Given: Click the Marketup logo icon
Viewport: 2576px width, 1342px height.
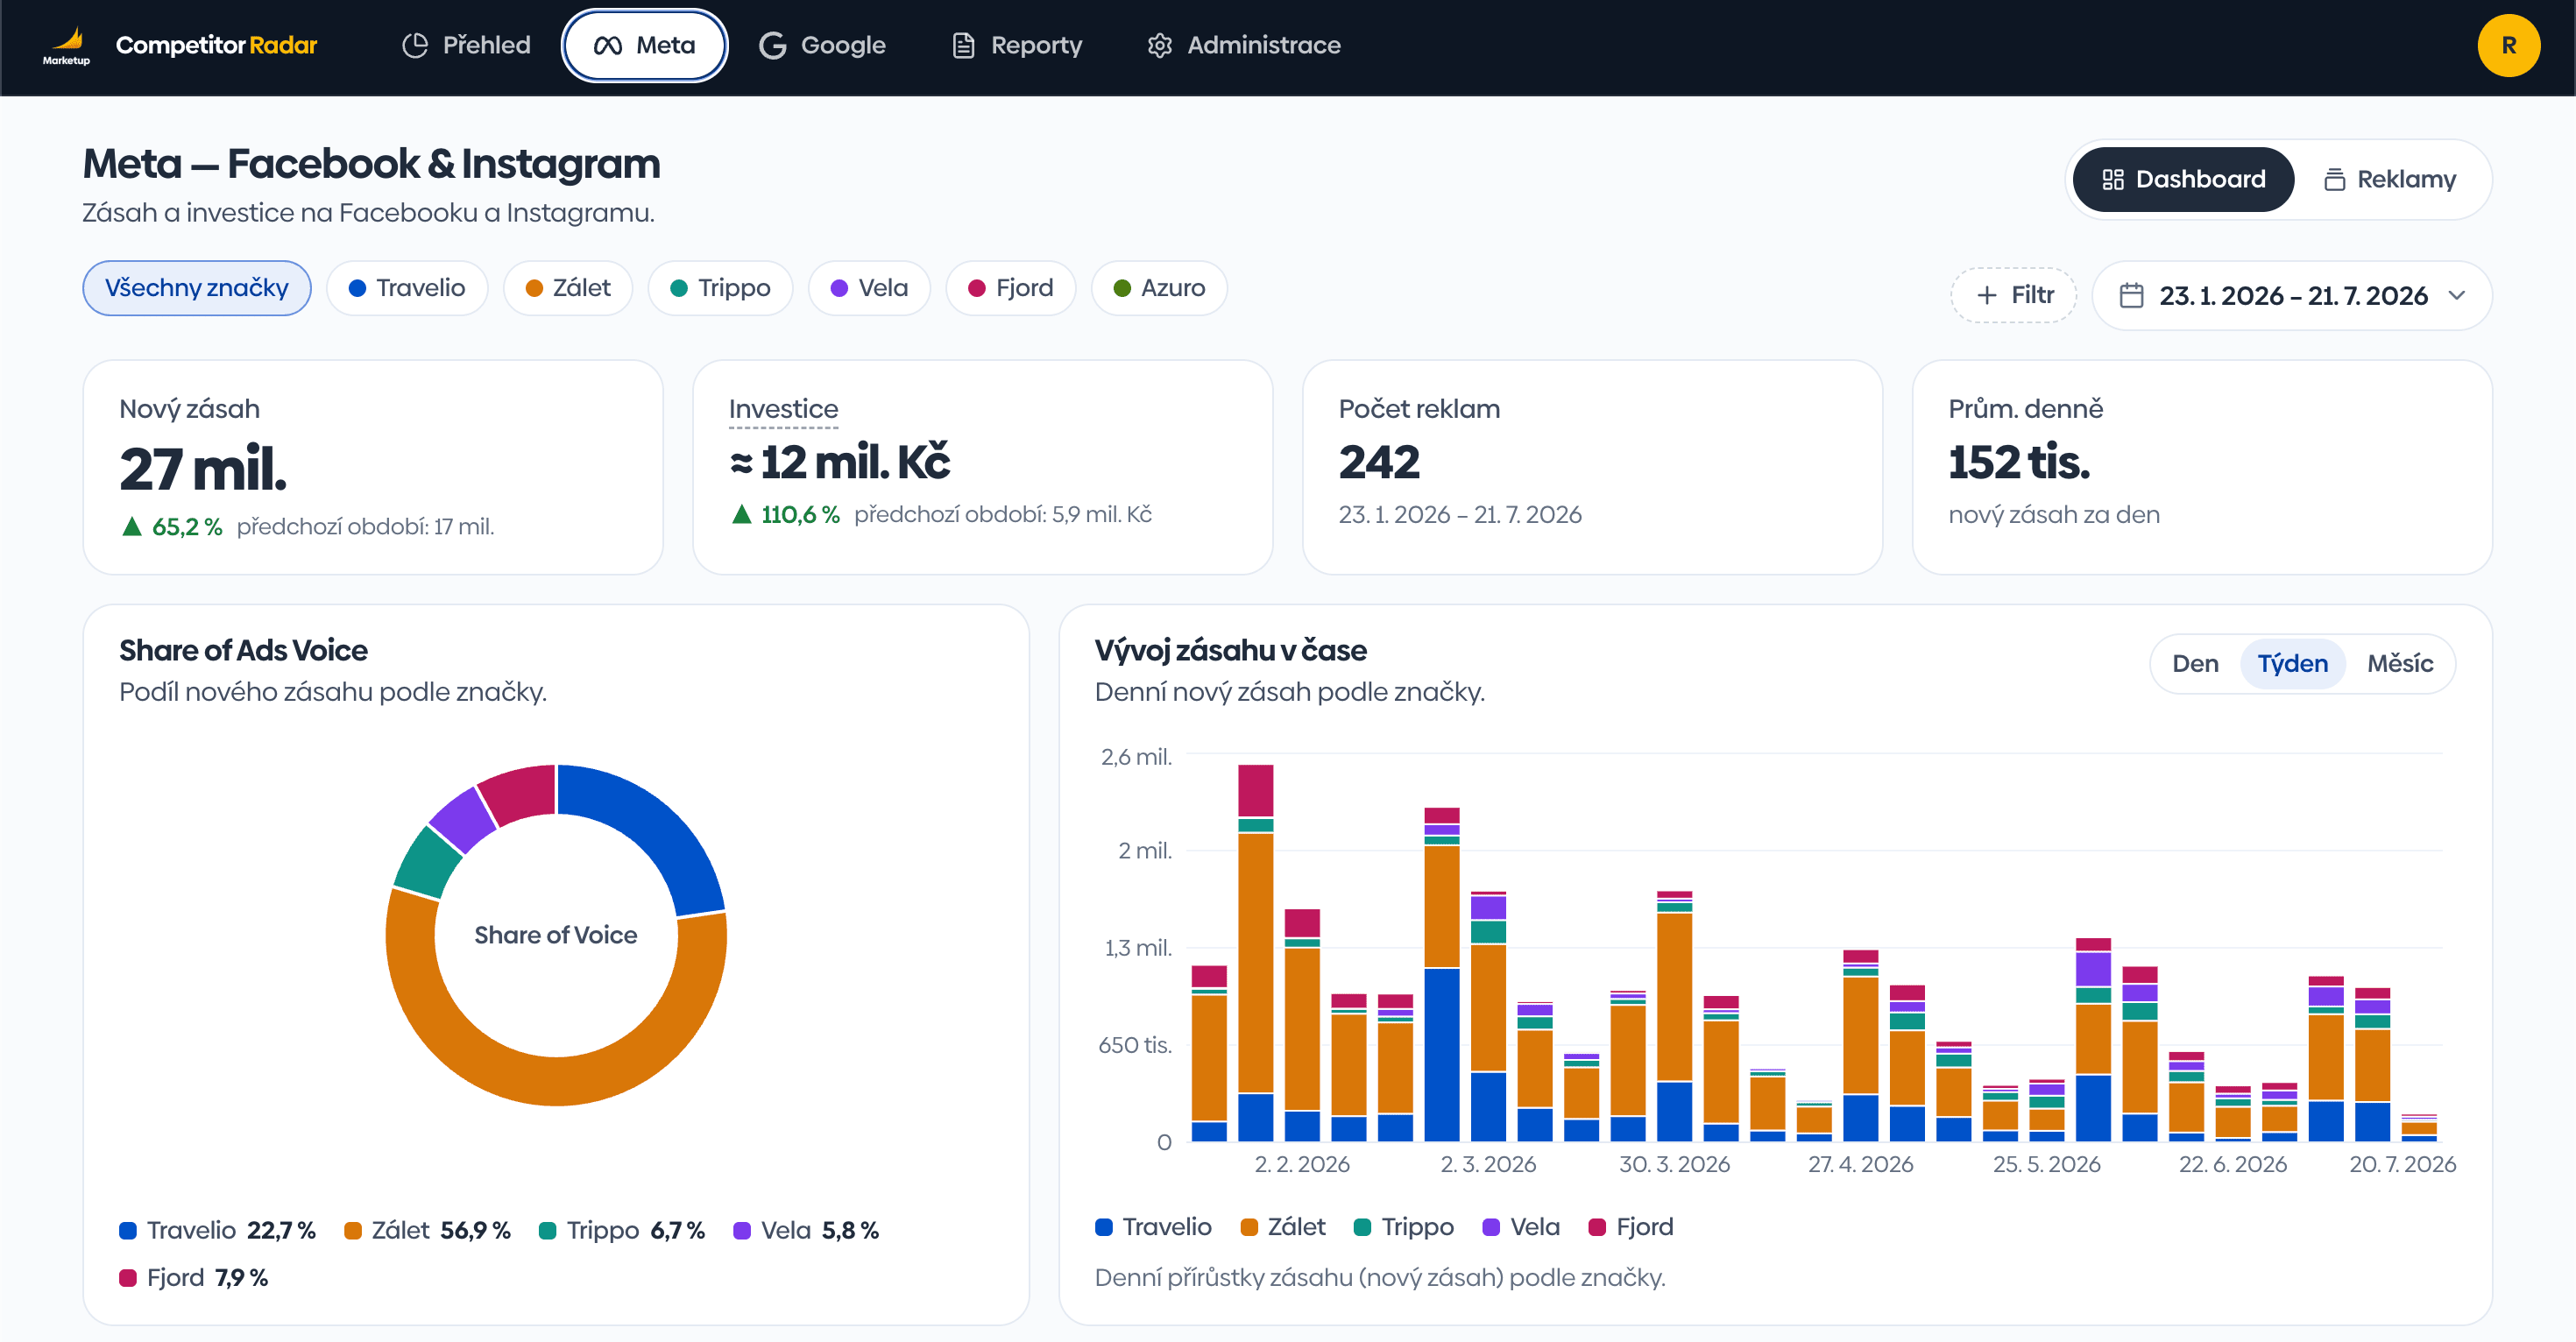Looking at the screenshot, I should pos(66,46).
